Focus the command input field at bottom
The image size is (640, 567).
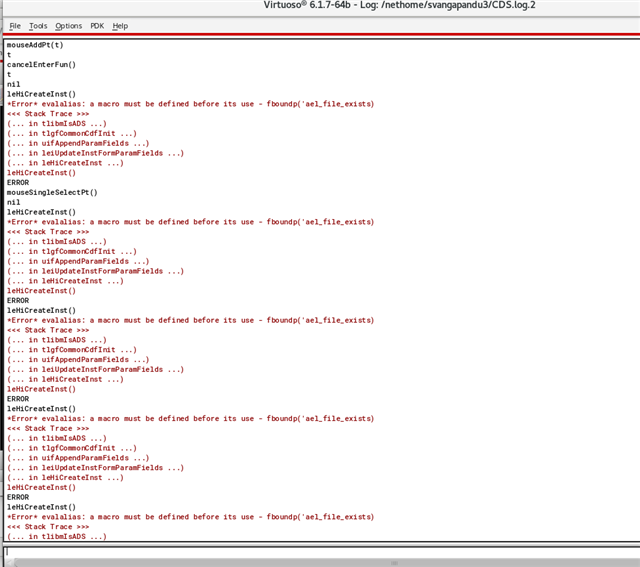[320, 551]
